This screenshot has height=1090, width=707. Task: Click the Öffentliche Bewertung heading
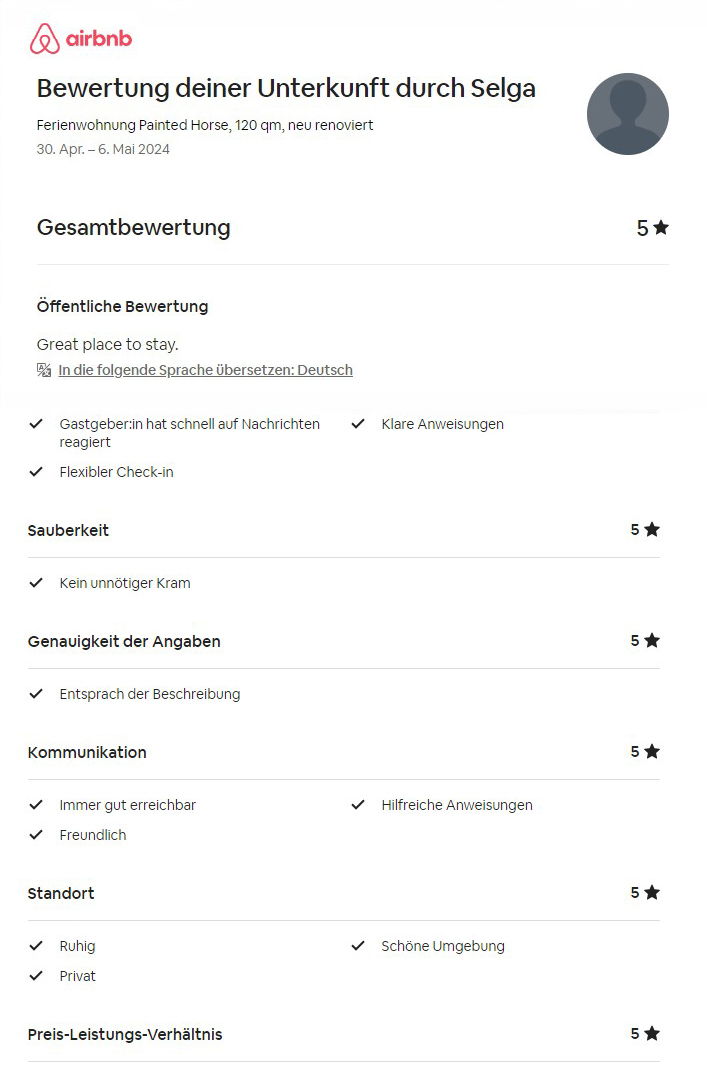coord(122,307)
